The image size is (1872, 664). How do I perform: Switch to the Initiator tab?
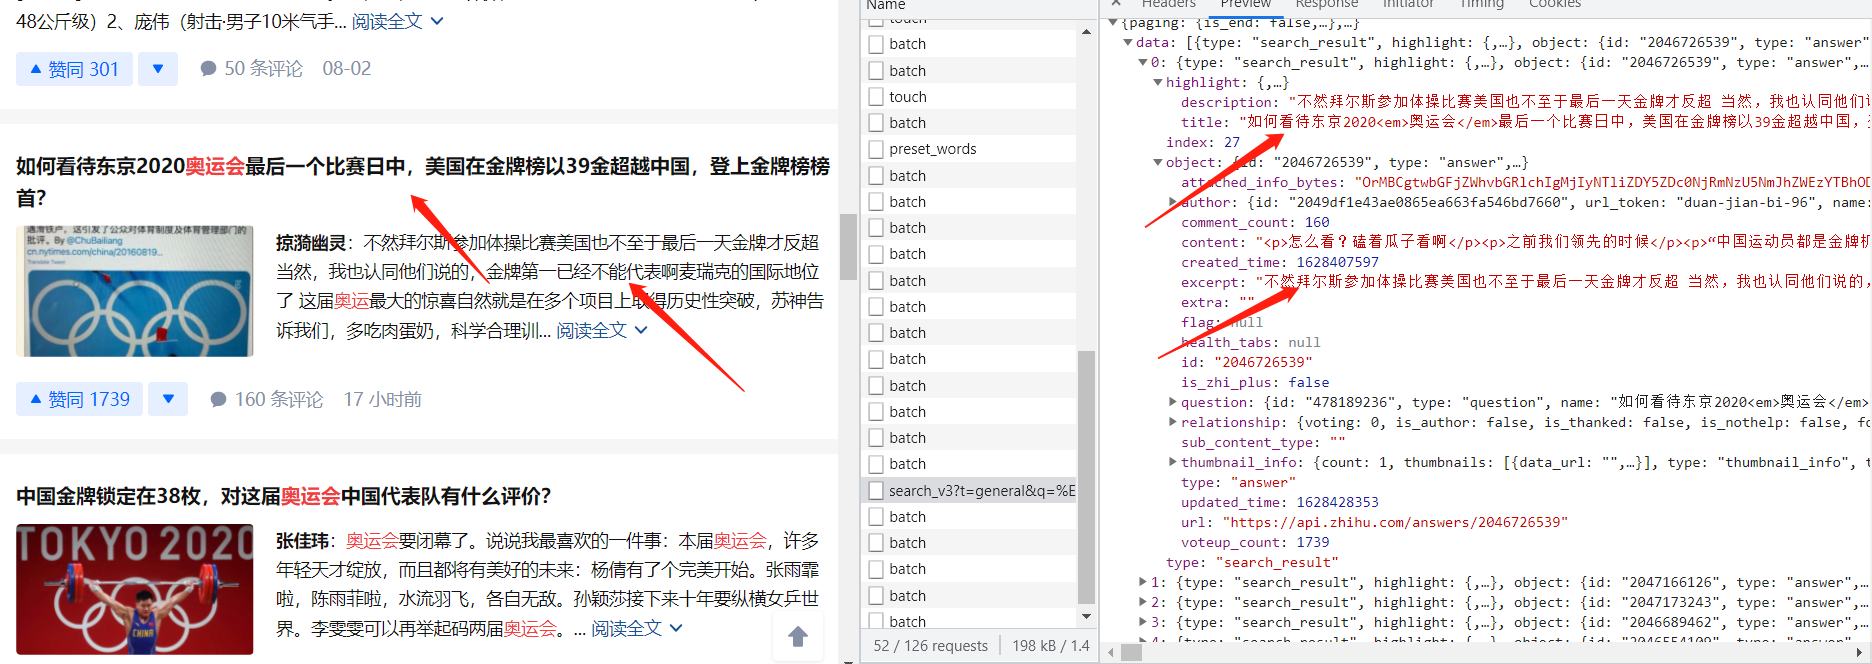1408,4
